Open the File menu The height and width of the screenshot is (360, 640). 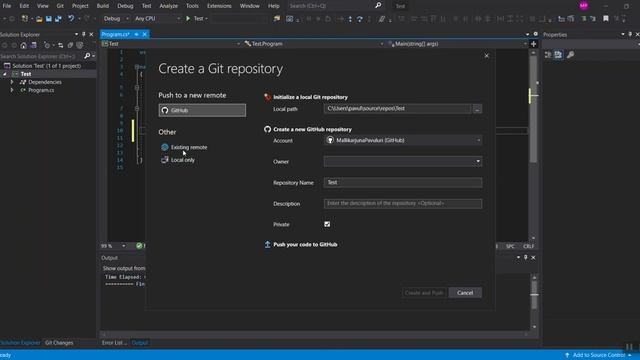pyautogui.click(x=7, y=6)
